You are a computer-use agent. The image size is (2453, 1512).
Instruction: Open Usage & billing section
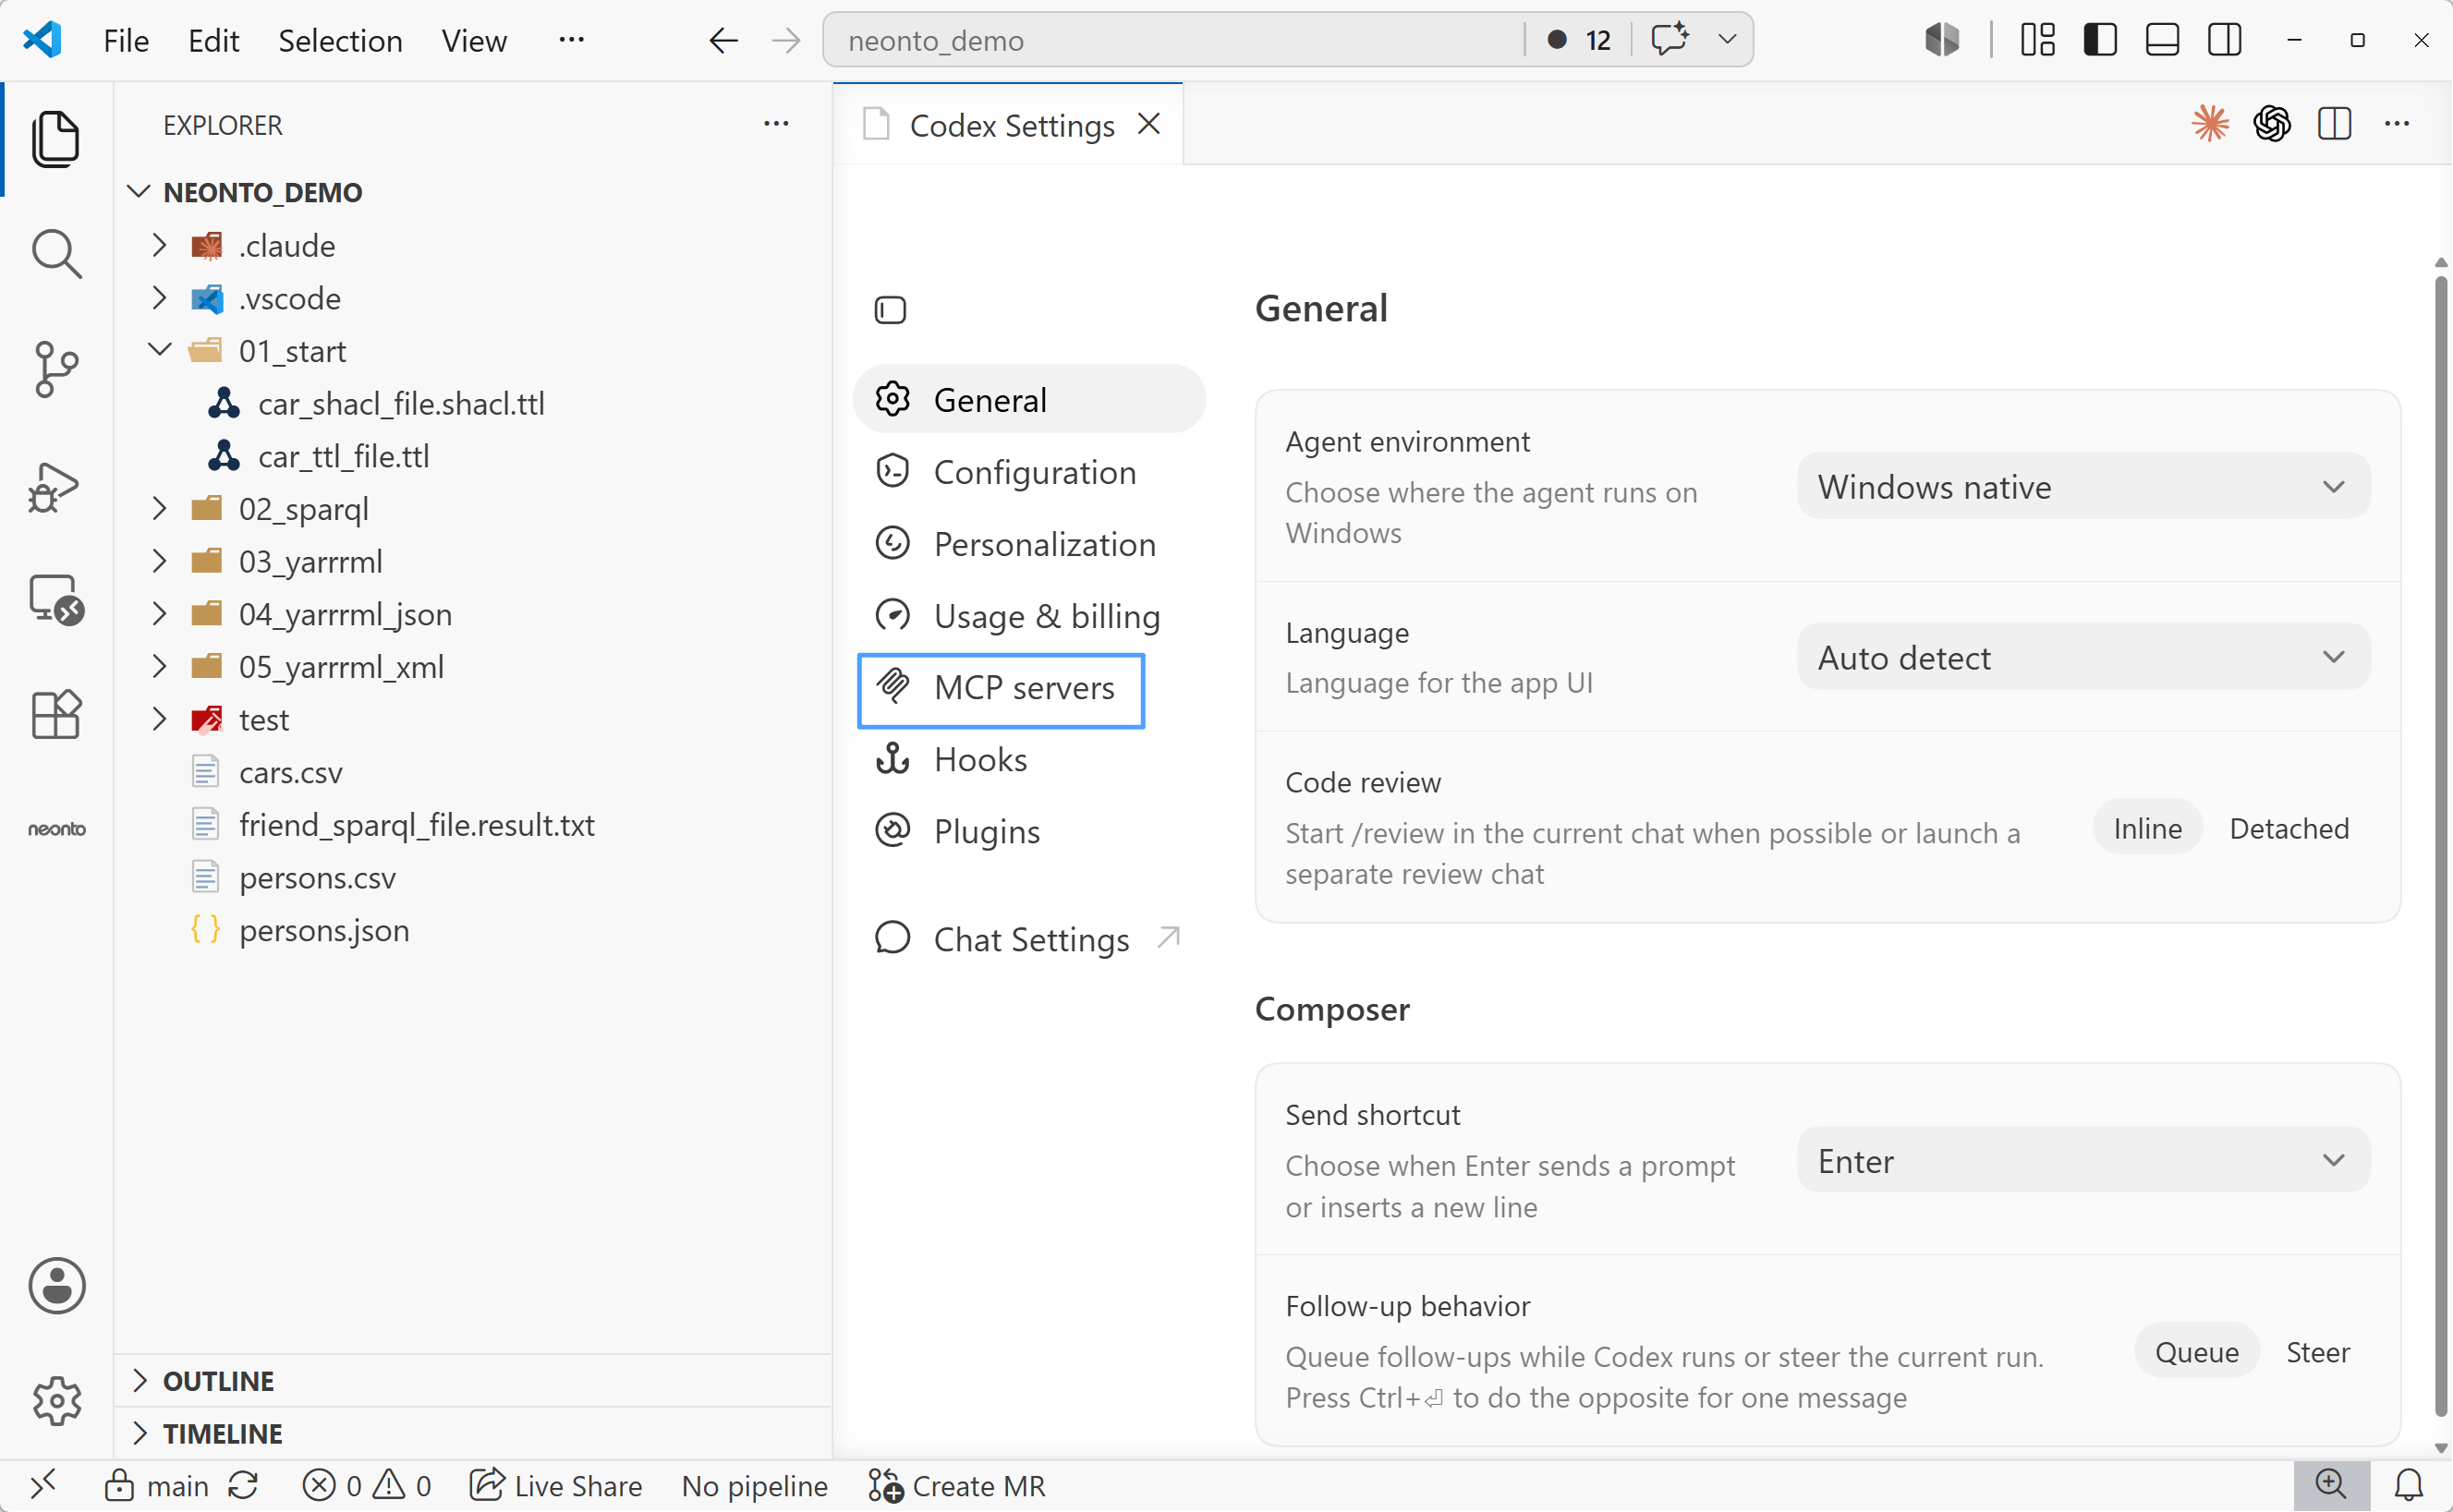pyautogui.click(x=1030, y=616)
